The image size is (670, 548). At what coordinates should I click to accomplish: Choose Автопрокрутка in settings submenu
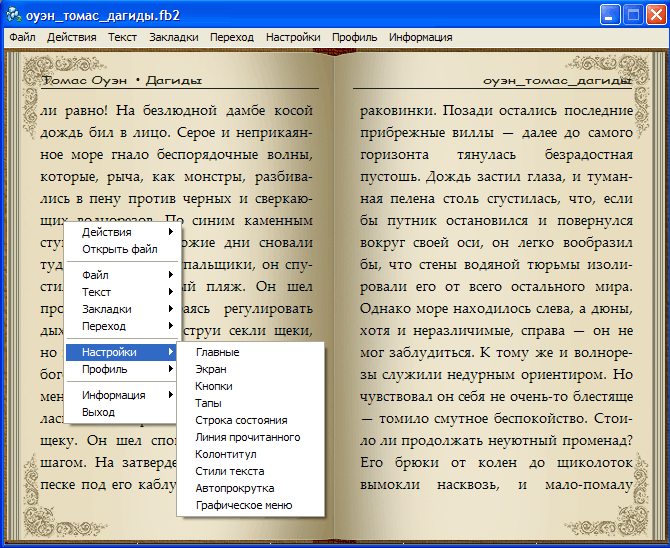coord(234,488)
